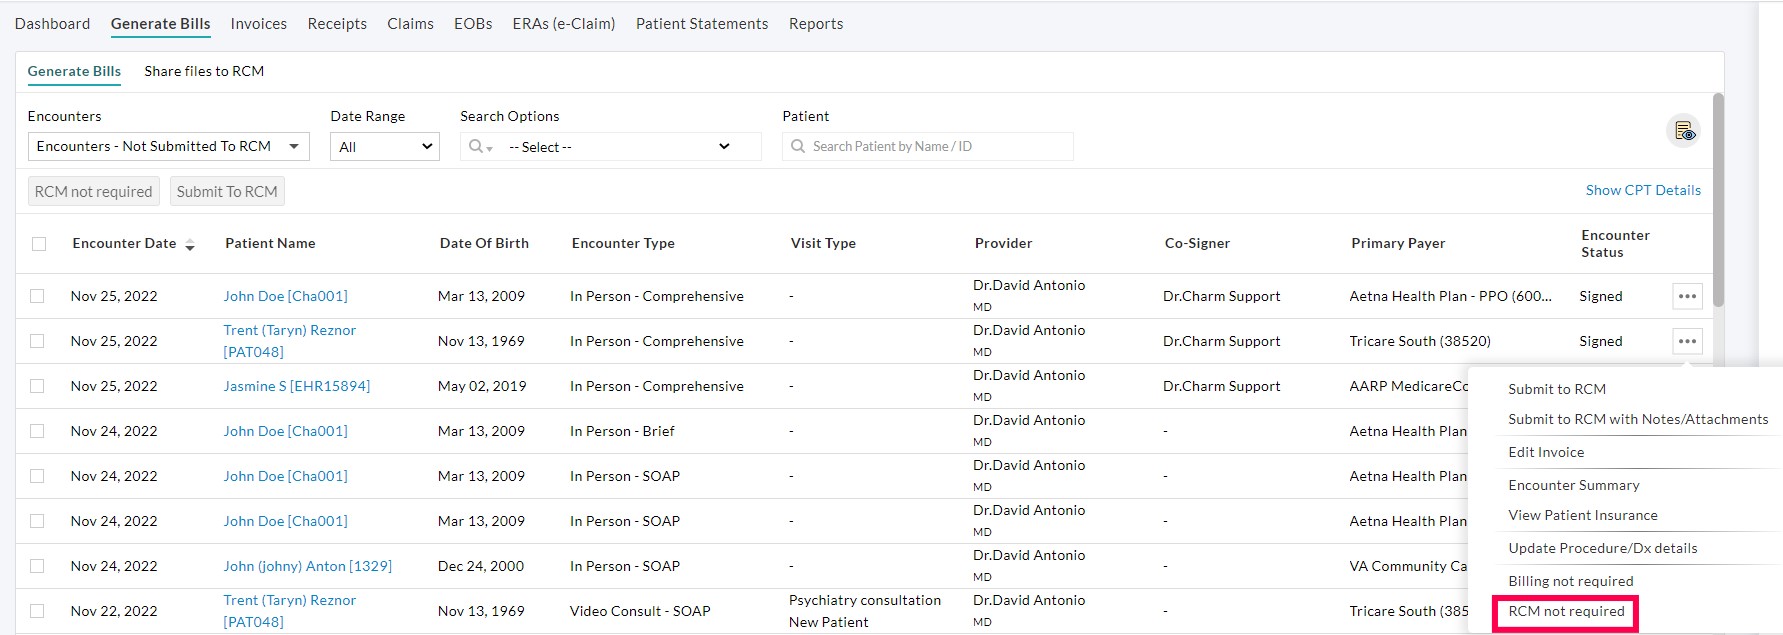The width and height of the screenshot is (1783, 635).
Task: Choose RCM not required from the context menu
Action: click(x=1566, y=611)
